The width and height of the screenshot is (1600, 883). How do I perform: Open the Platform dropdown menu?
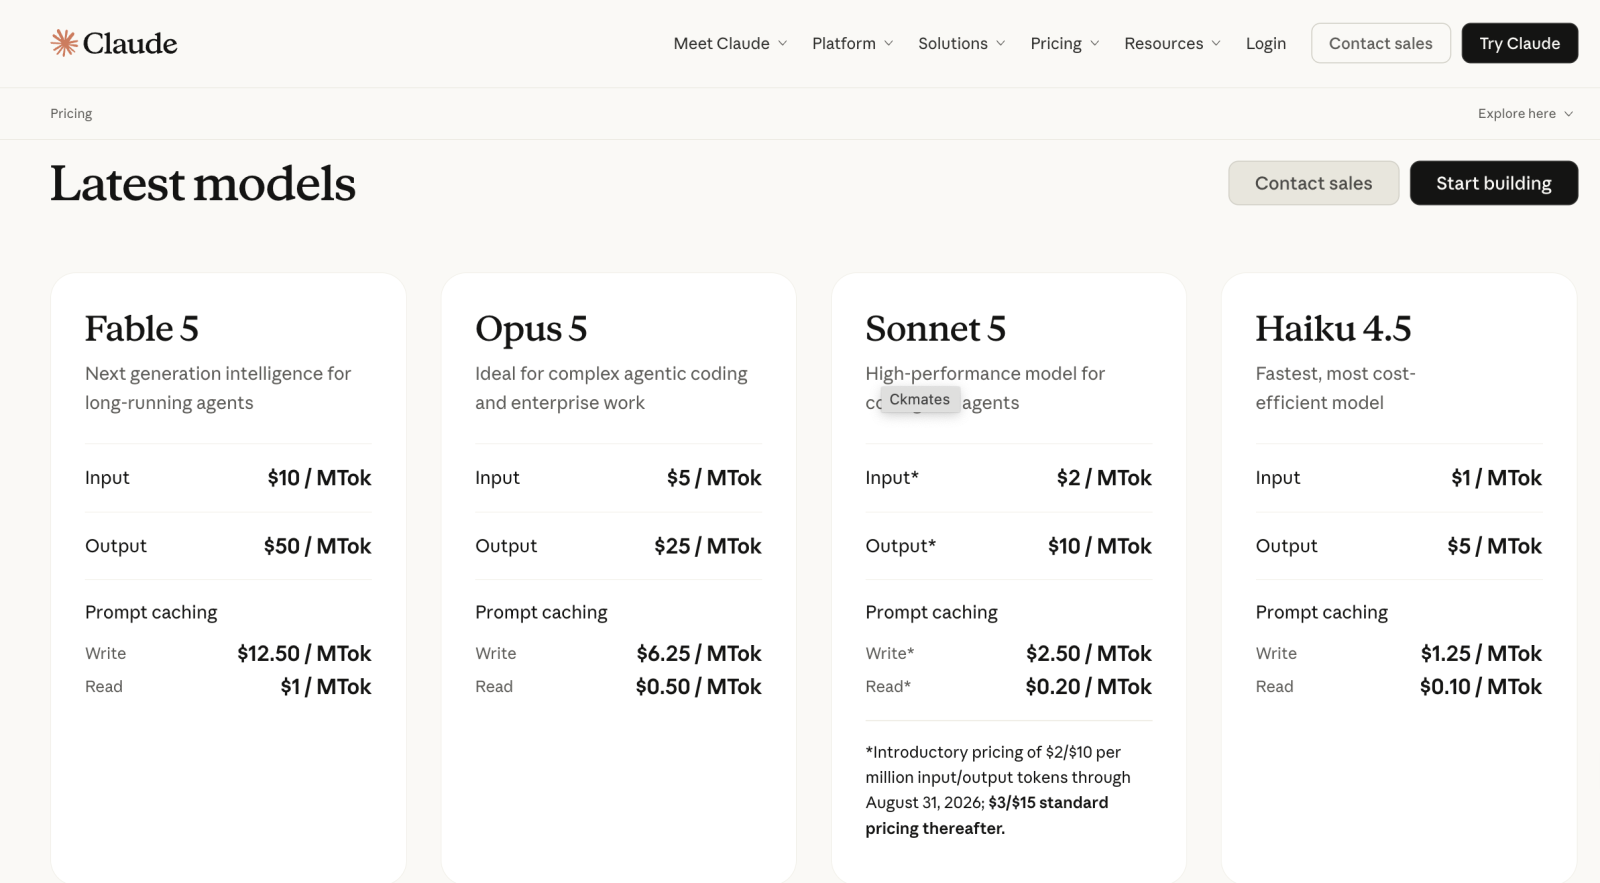[x=852, y=43]
